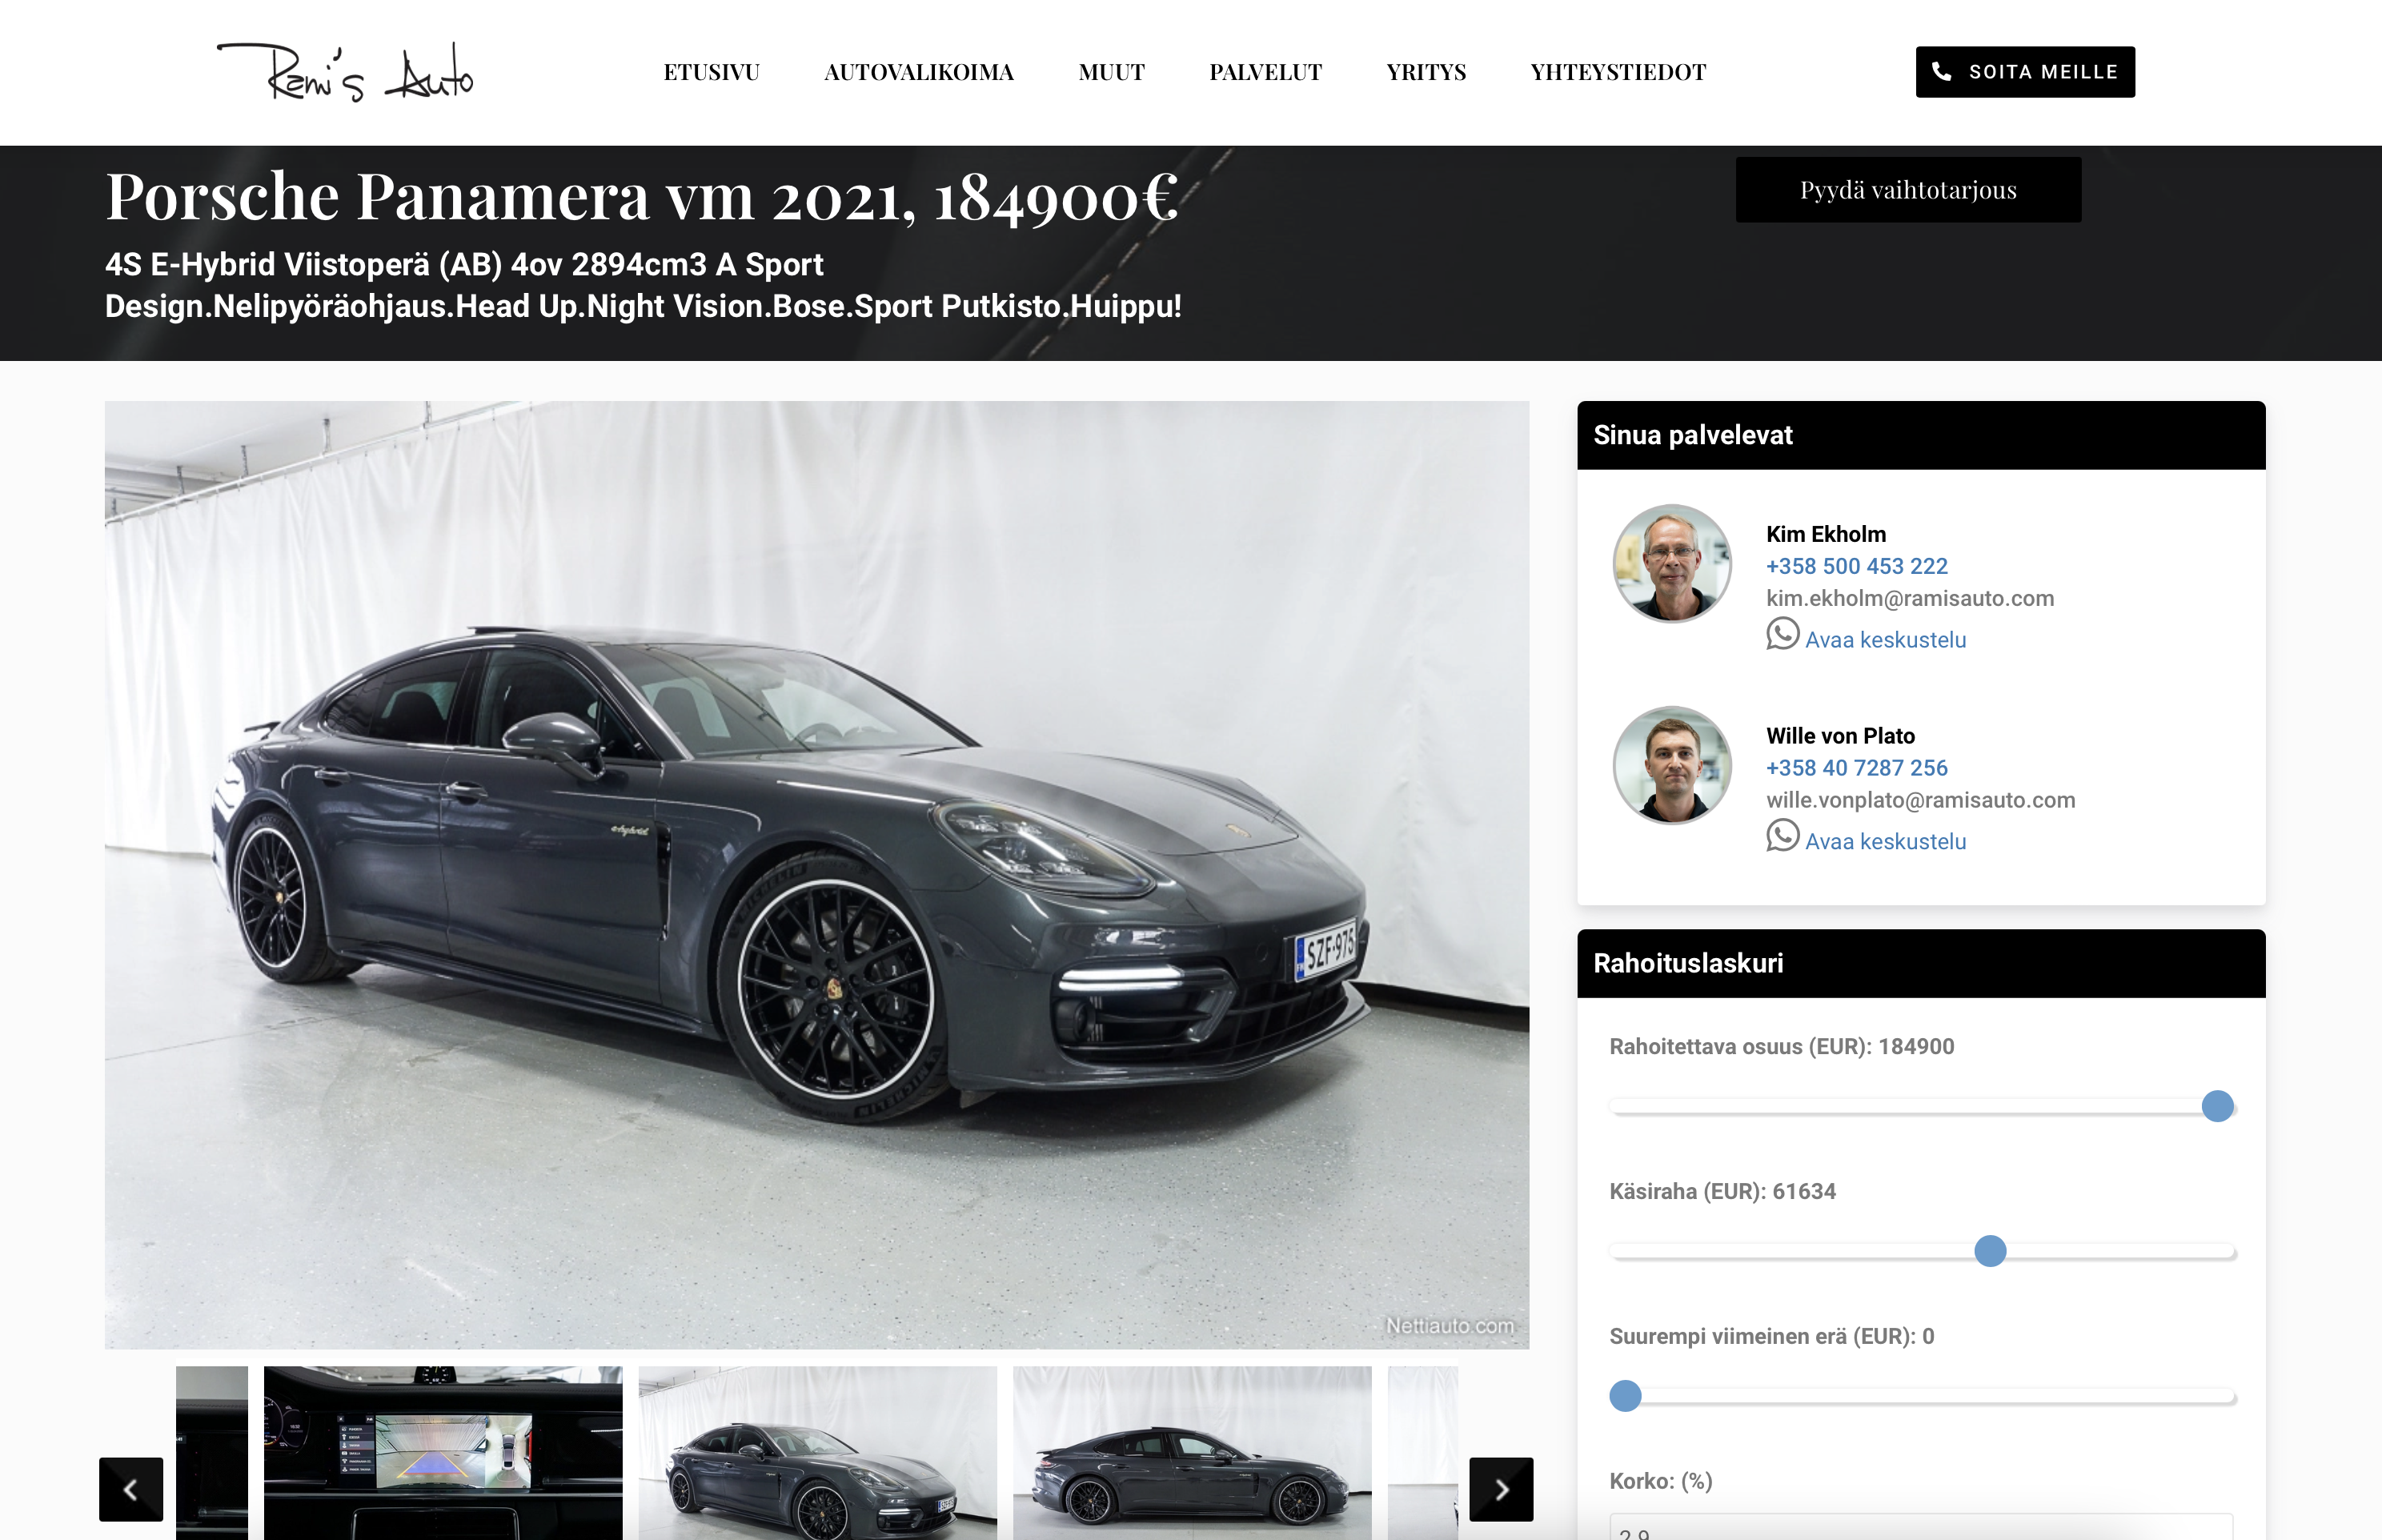Click the wille.vonplato@ramisauto.com email text

click(x=1920, y=800)
